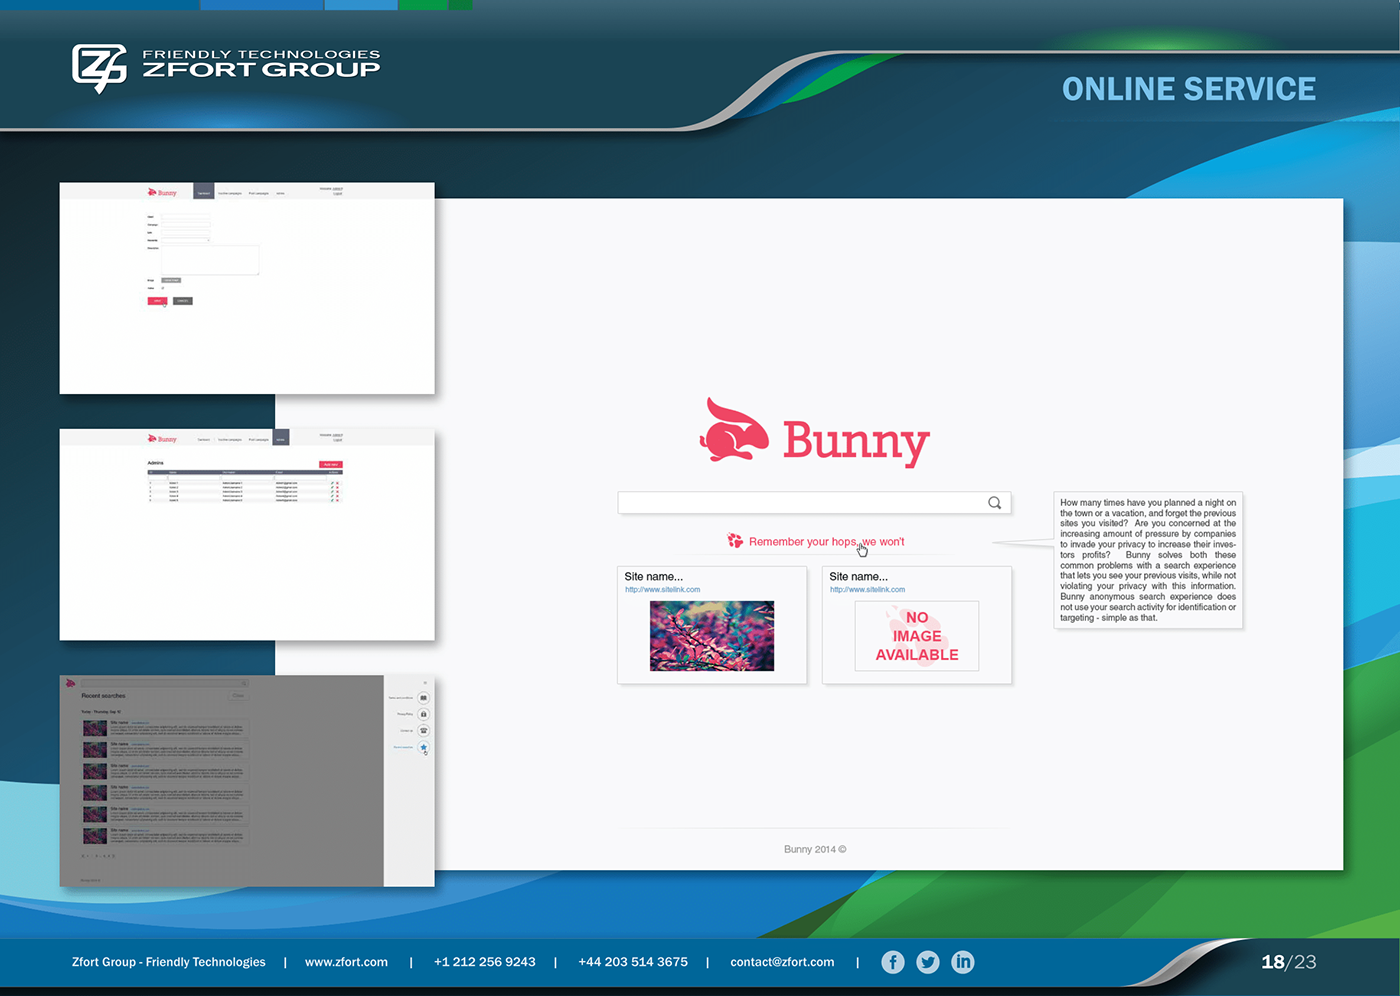
Task: Click 'NO IMAGE AVAILABLE' placeholder in second card
Action: pyautogui.click(x=917, y=636)
